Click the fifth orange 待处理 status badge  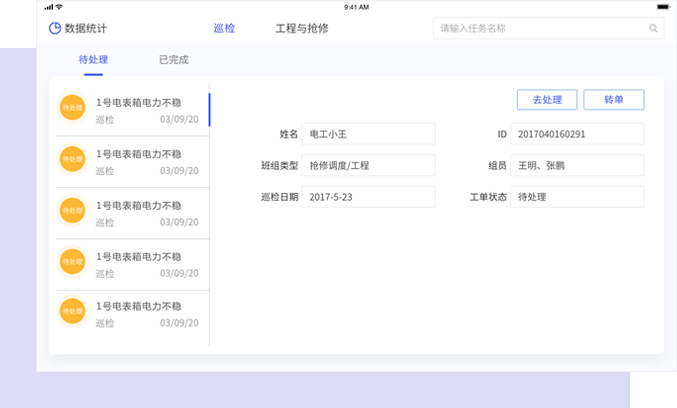72,312
